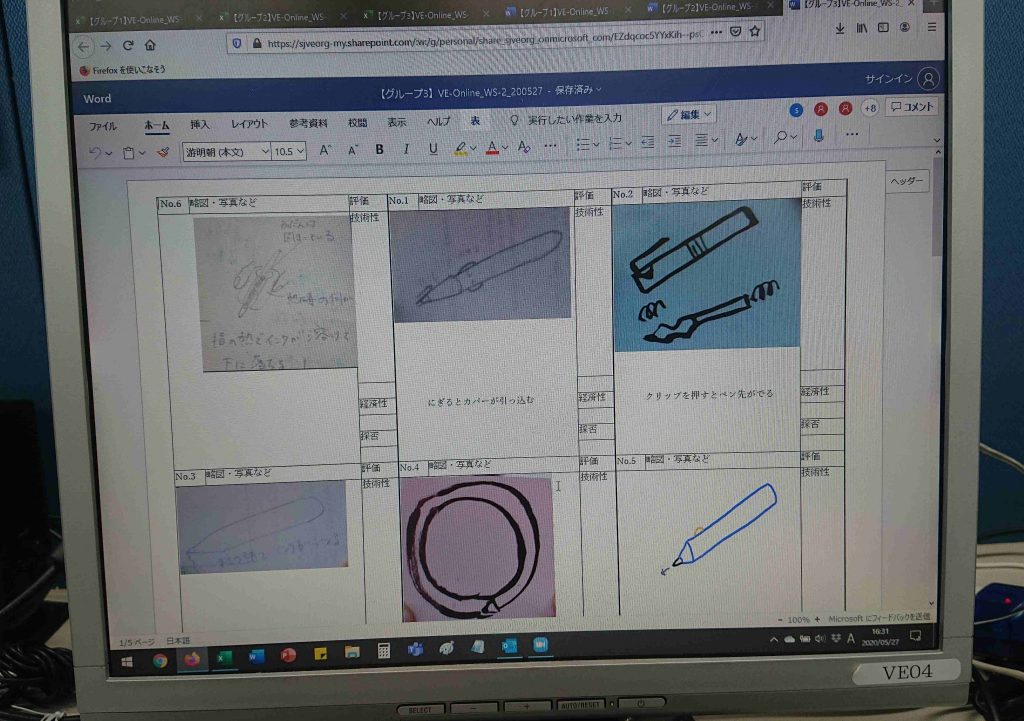Open the Firefox hamburger menu
This screenshot has height=721, width=1024.
click(x=932, y=27)
